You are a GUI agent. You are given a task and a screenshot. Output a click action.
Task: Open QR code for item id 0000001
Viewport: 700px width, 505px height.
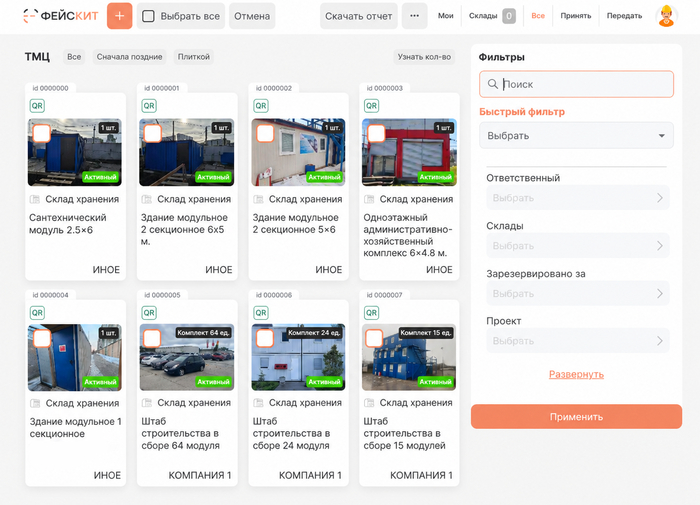click(x=149, y=106)
